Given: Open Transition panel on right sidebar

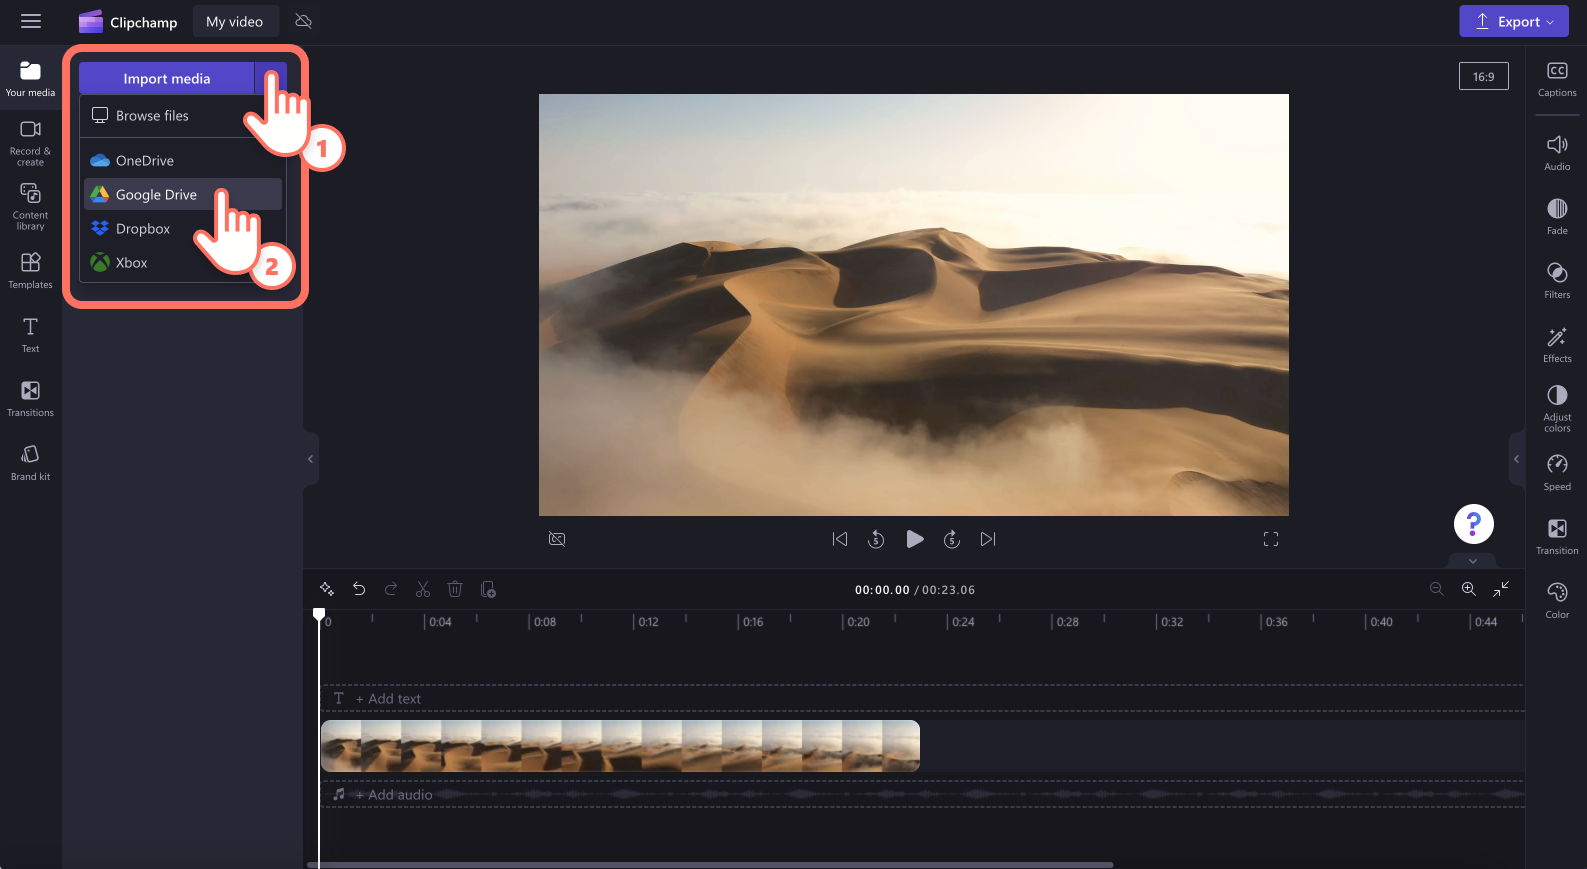Looking at the screenshot, I should pyautogui.click(x=1557, y=537).
